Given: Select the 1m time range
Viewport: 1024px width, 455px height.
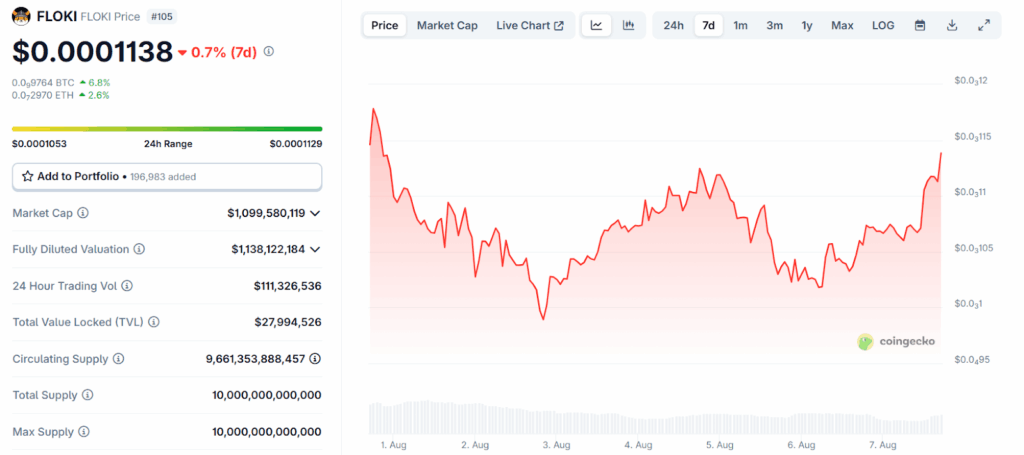Looking at the screenshot, I should point(741,25).
